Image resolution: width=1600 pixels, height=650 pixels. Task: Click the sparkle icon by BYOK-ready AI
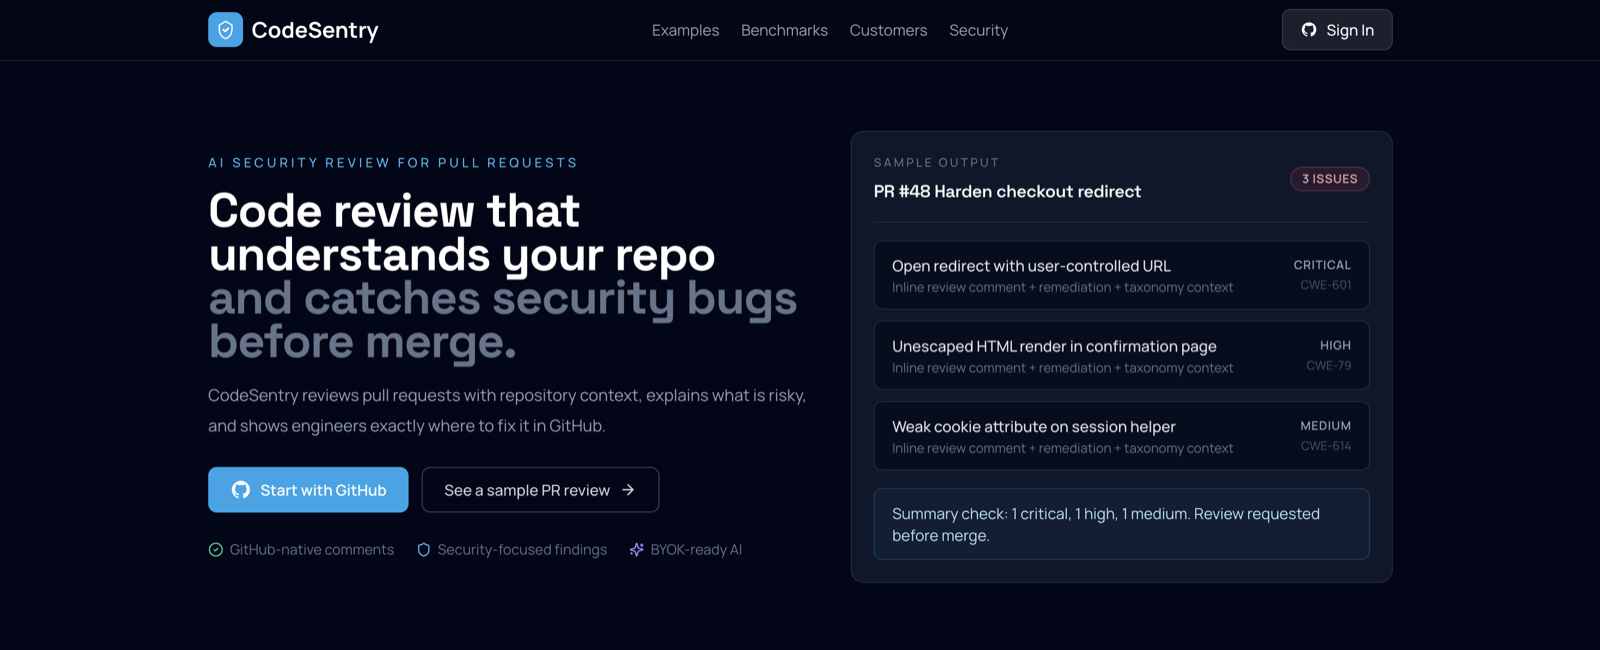[637, 550]
